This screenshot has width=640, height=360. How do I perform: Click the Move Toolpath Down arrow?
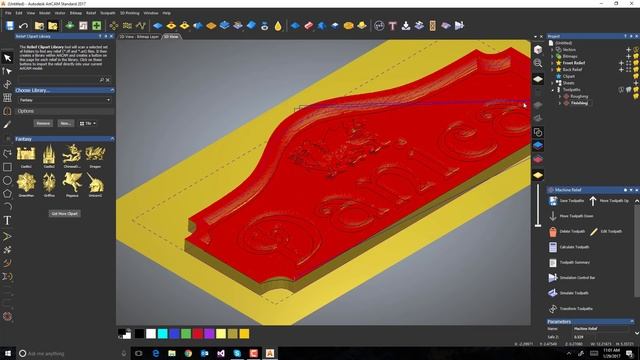553,216
